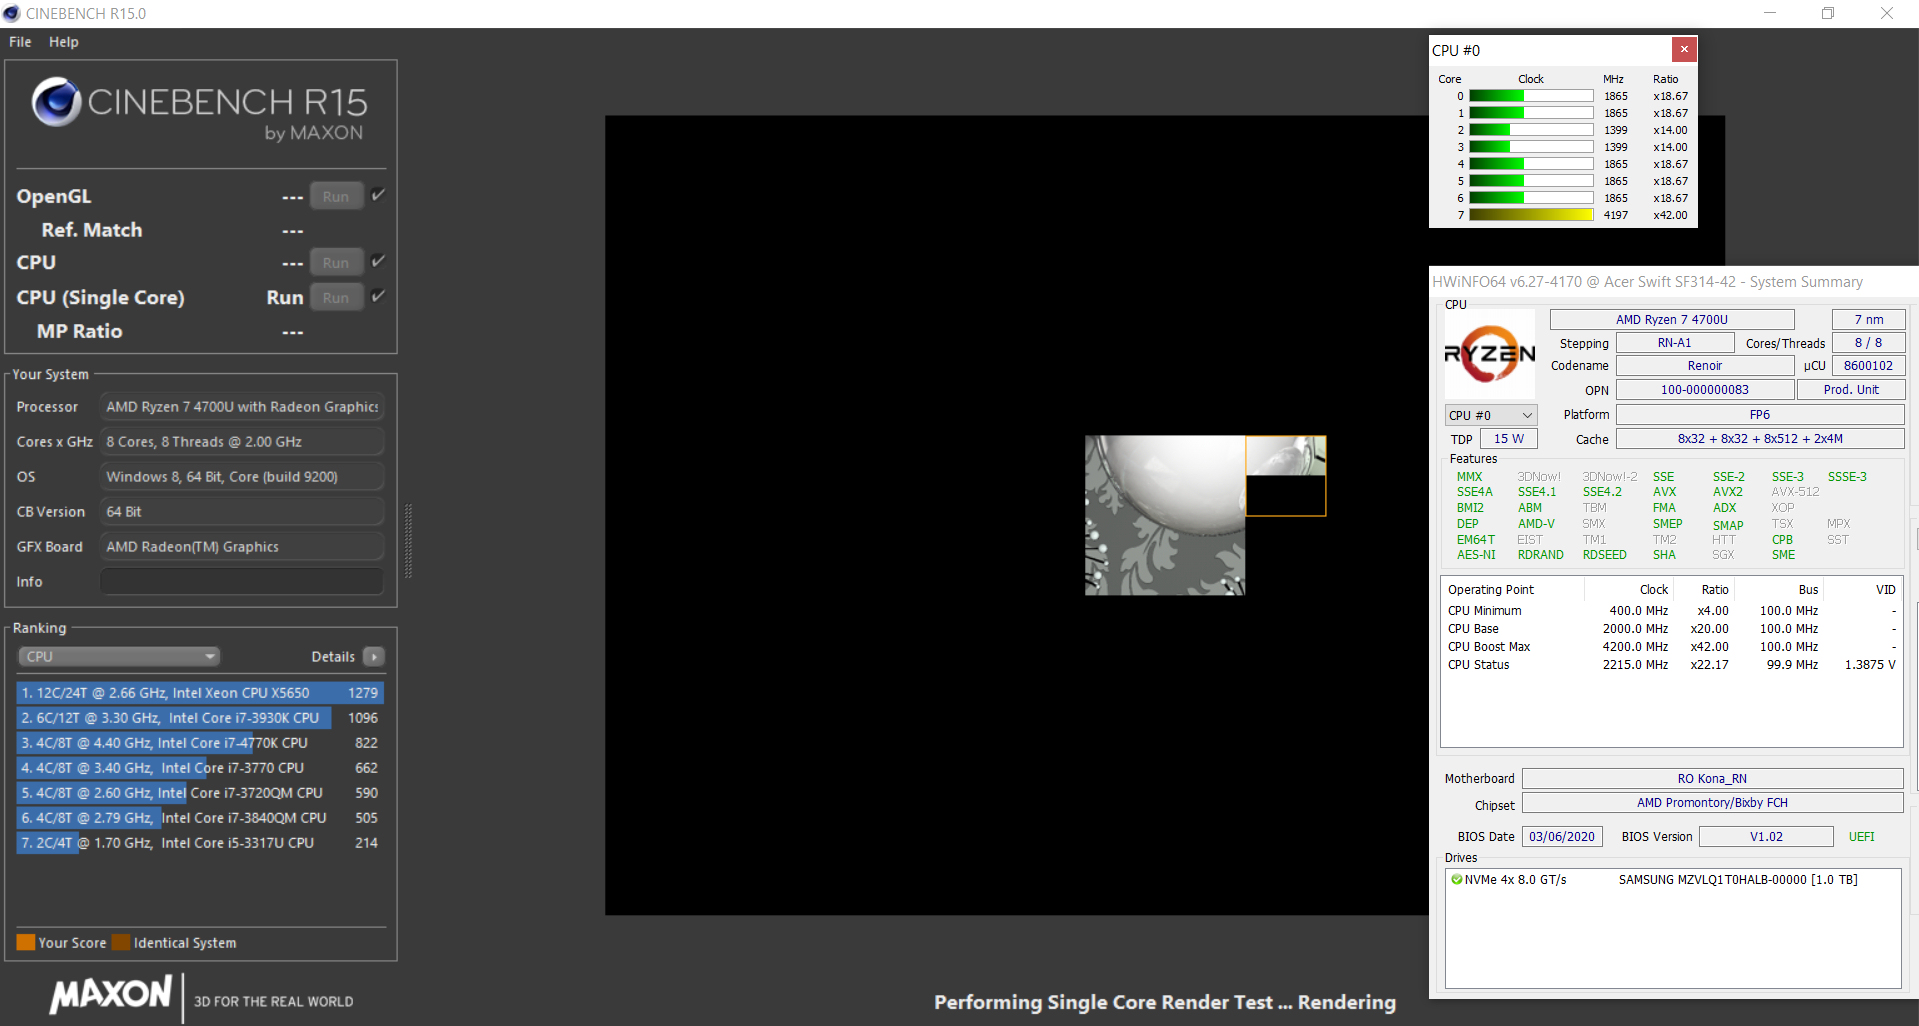Click the Info input field
The width and height of the screenshot is (1919, 1026).
(242, 582)
